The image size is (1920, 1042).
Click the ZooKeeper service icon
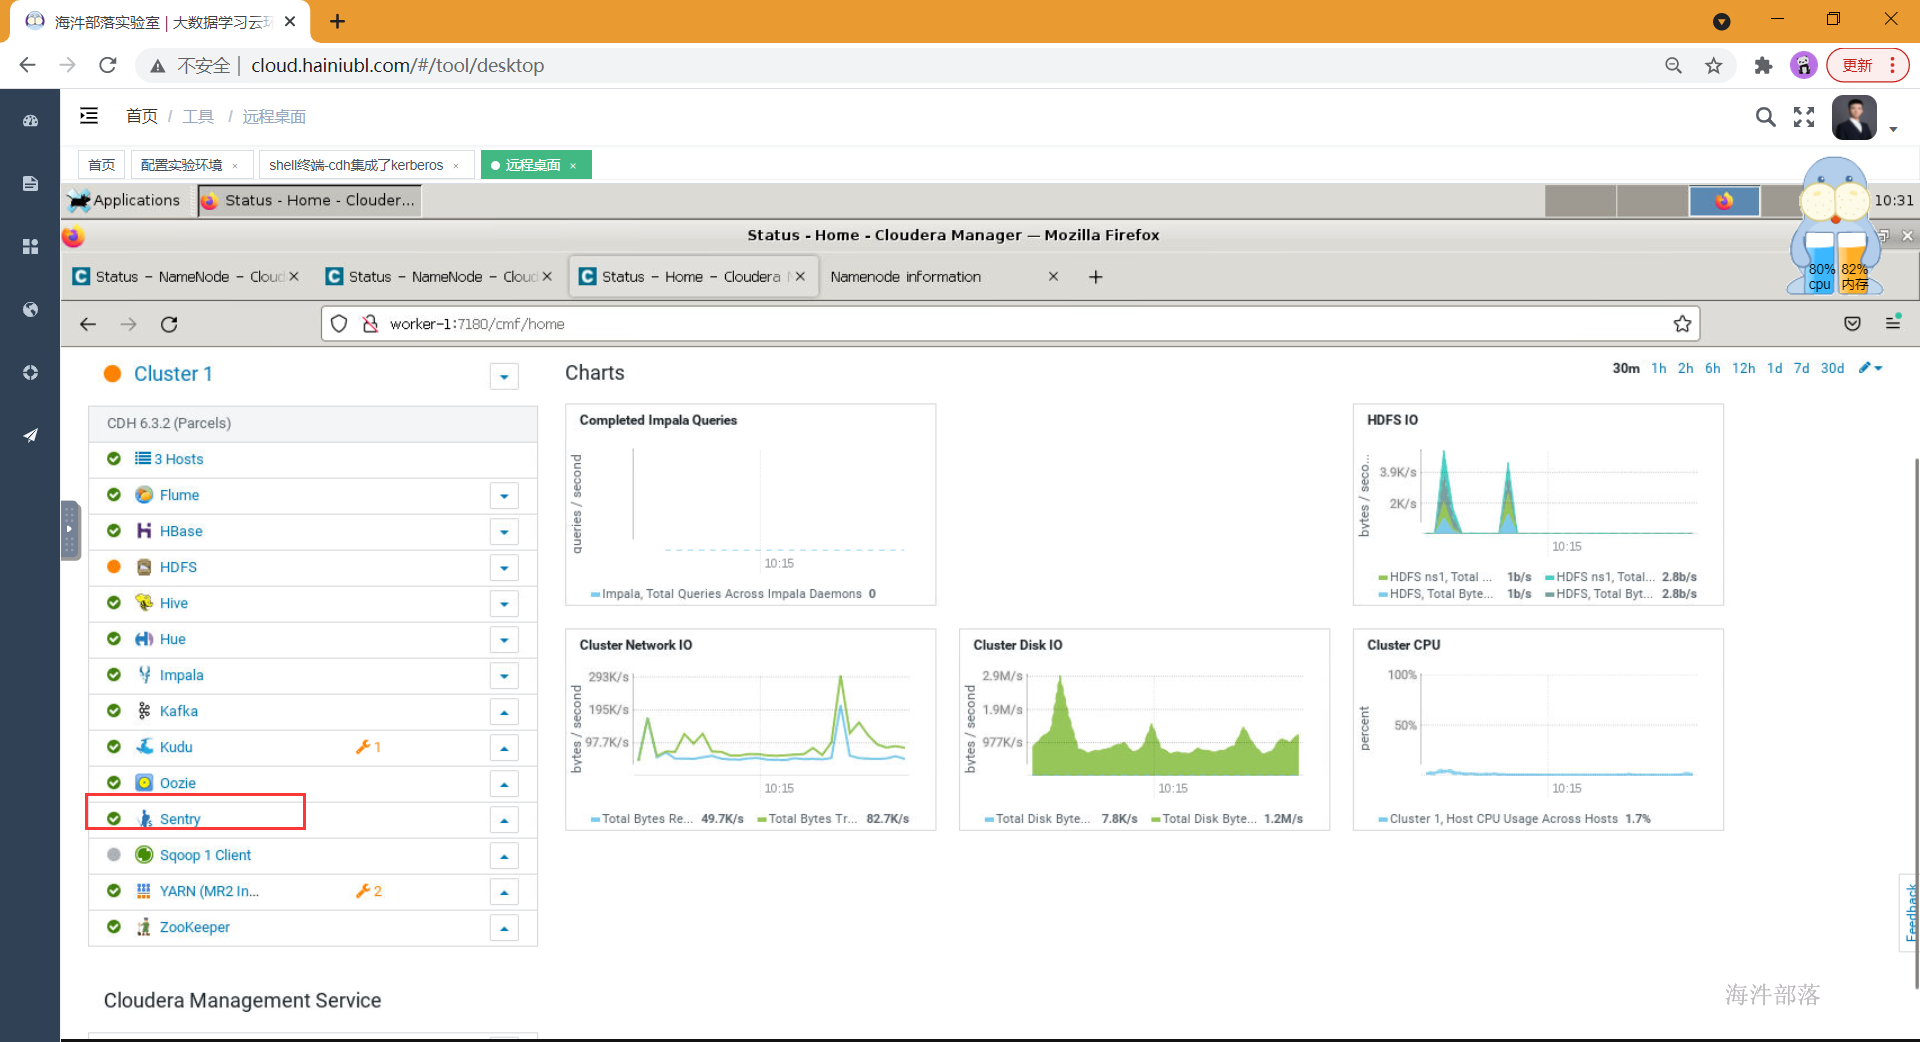click(x=144, y=927)
